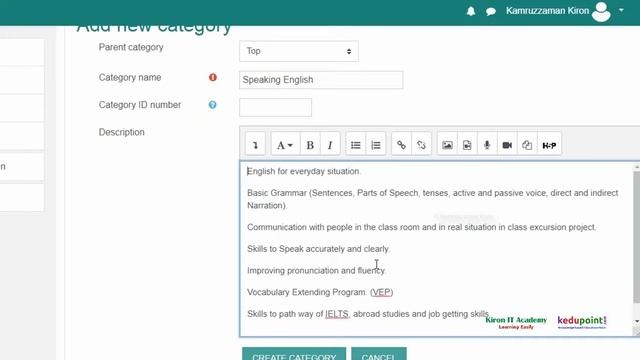640x360 pixels.
Task: Click the word 'IELTS' in the description
Action: coord(337,314)
